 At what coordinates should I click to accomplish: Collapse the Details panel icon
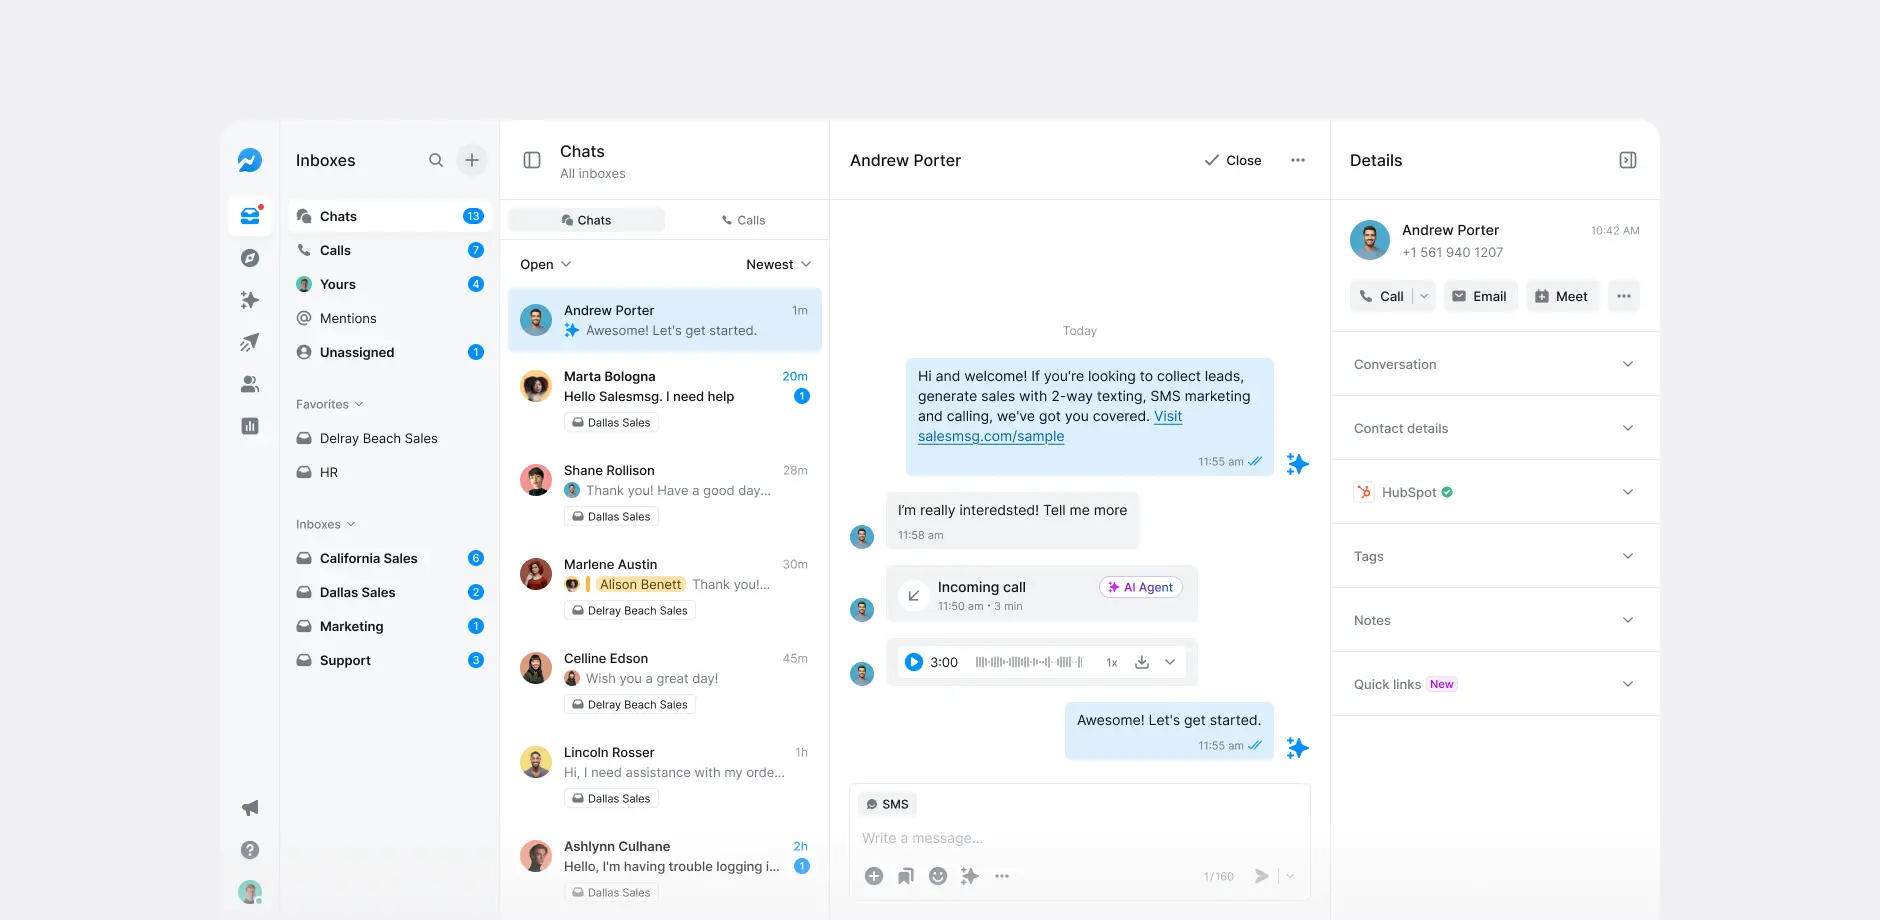pos(1628,160)
